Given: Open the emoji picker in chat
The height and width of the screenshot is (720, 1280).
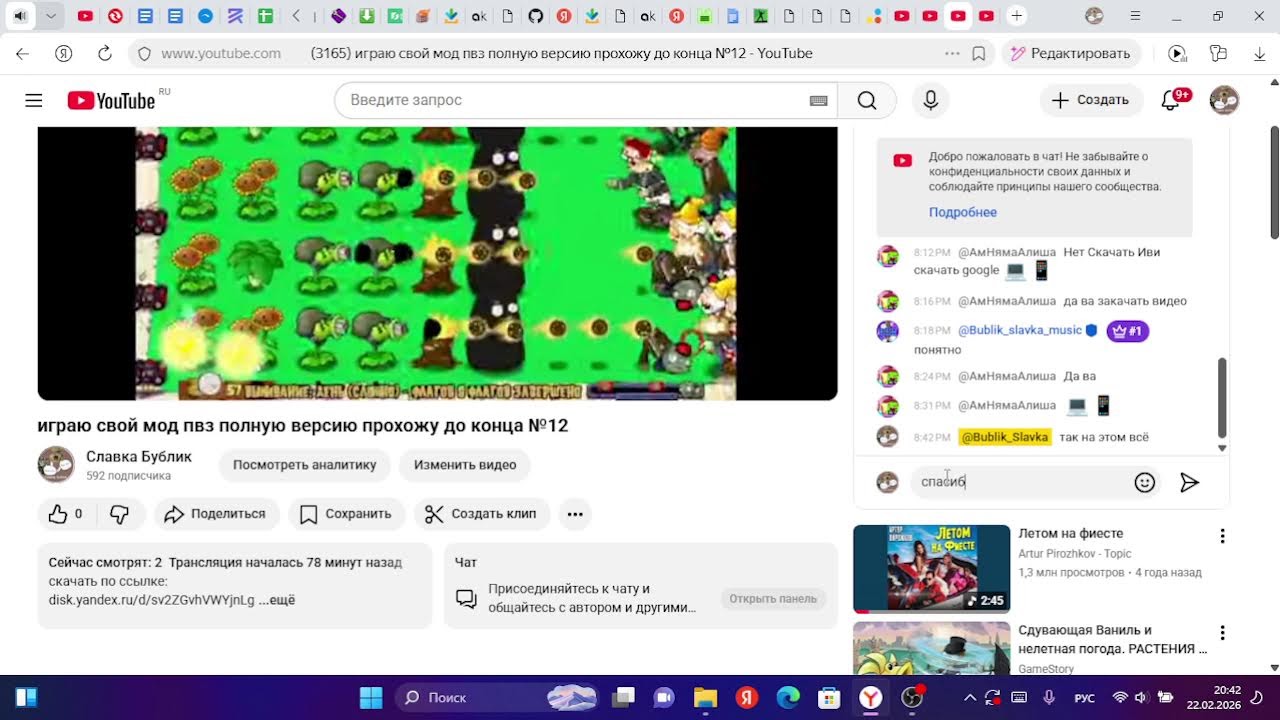Looking at the screenshot, I should (x=1145, y=483).
